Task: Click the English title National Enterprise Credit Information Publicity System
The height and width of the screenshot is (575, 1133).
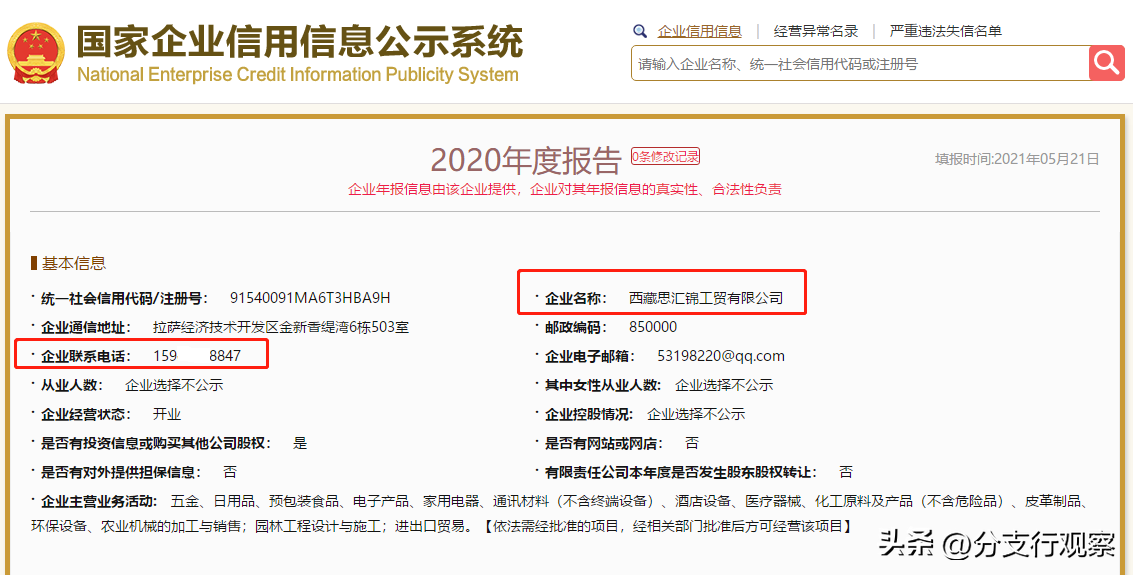Action: coord(298,74)
